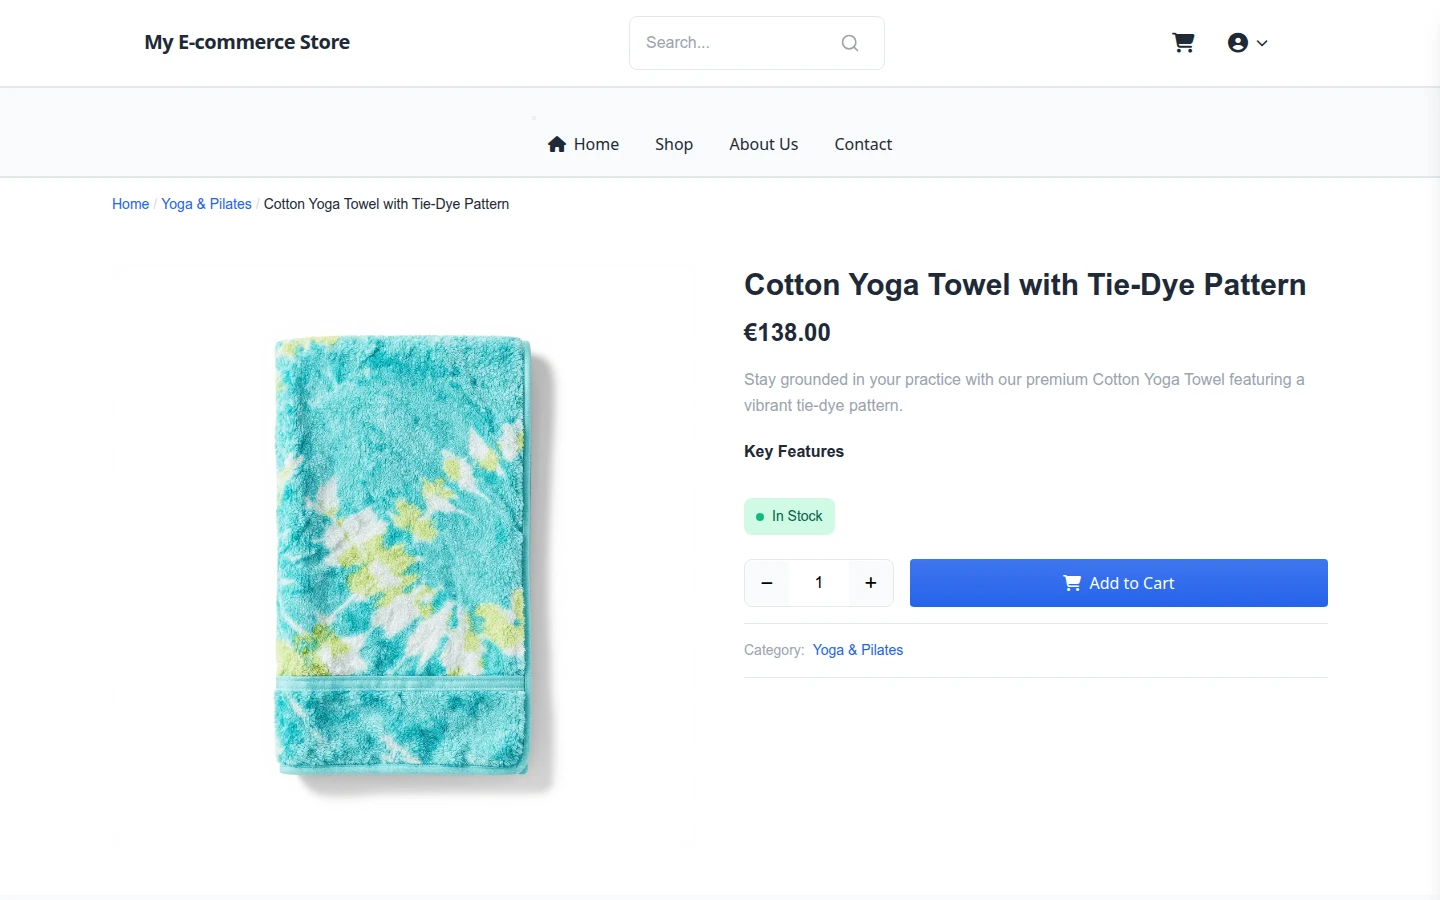Decrease quantity with the minus button
The image size is (1440, 900).
[x=767, y=583]
